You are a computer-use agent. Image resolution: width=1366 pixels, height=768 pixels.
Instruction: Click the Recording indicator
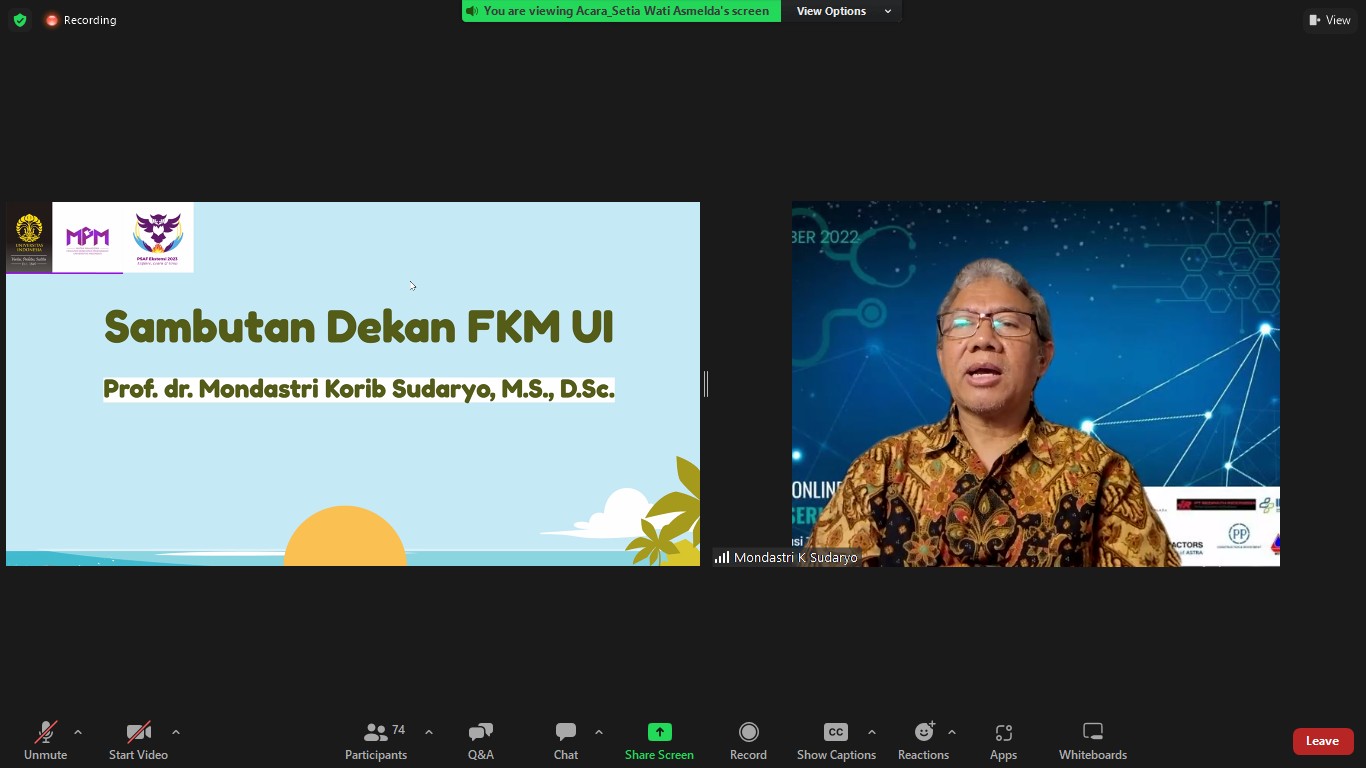(x=80, y=19)
